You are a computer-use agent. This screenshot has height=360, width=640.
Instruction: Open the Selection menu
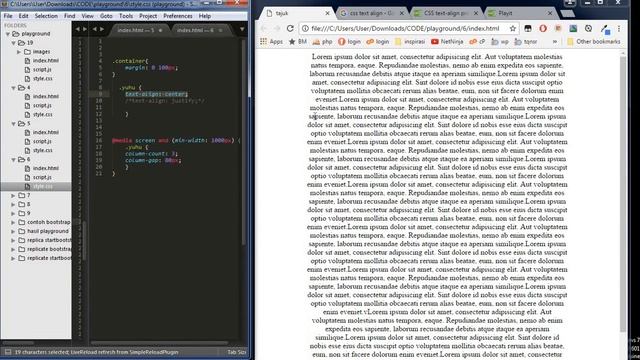click(46, 16)
